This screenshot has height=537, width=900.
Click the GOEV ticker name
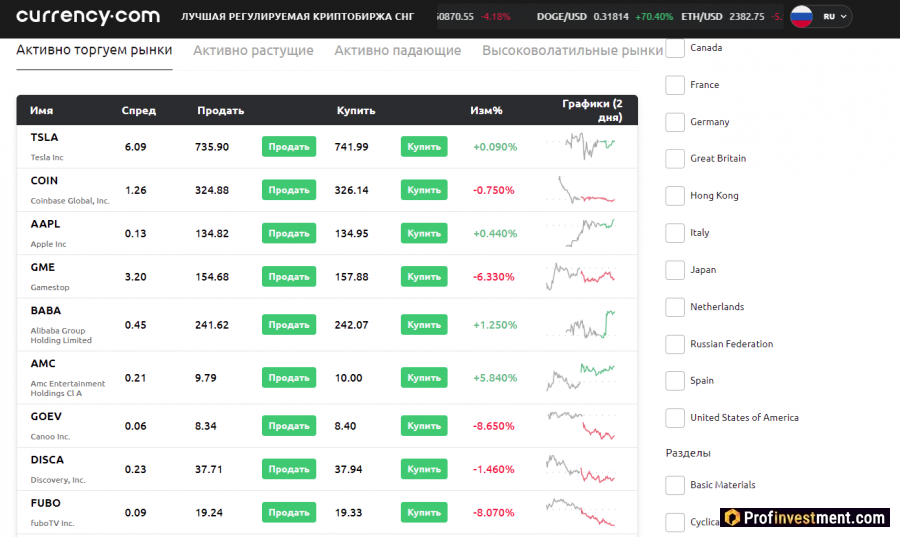pos(46,417)
